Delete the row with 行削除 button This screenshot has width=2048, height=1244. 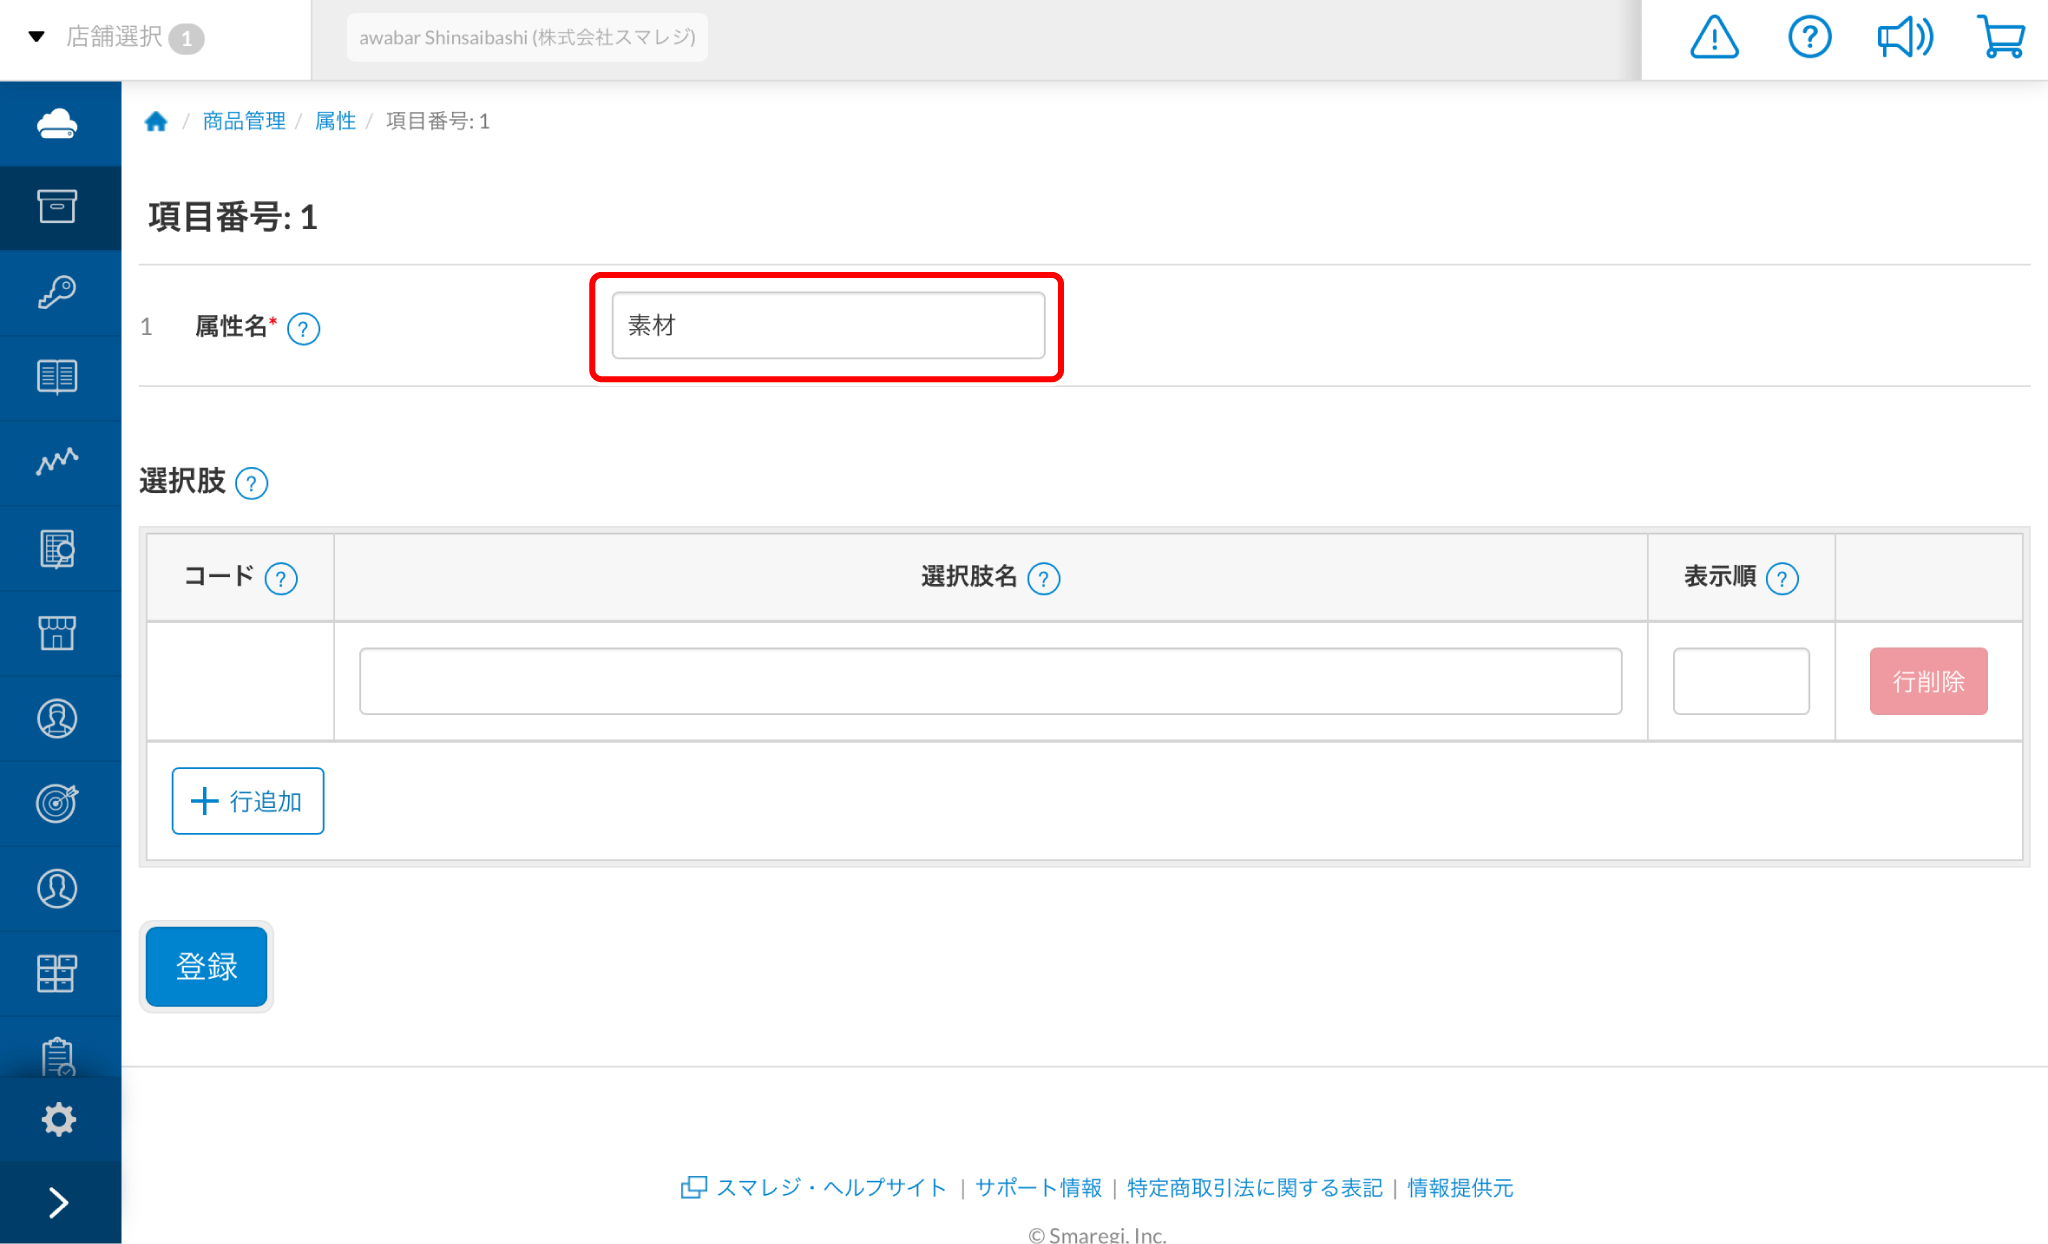[x=1928, y=681]
